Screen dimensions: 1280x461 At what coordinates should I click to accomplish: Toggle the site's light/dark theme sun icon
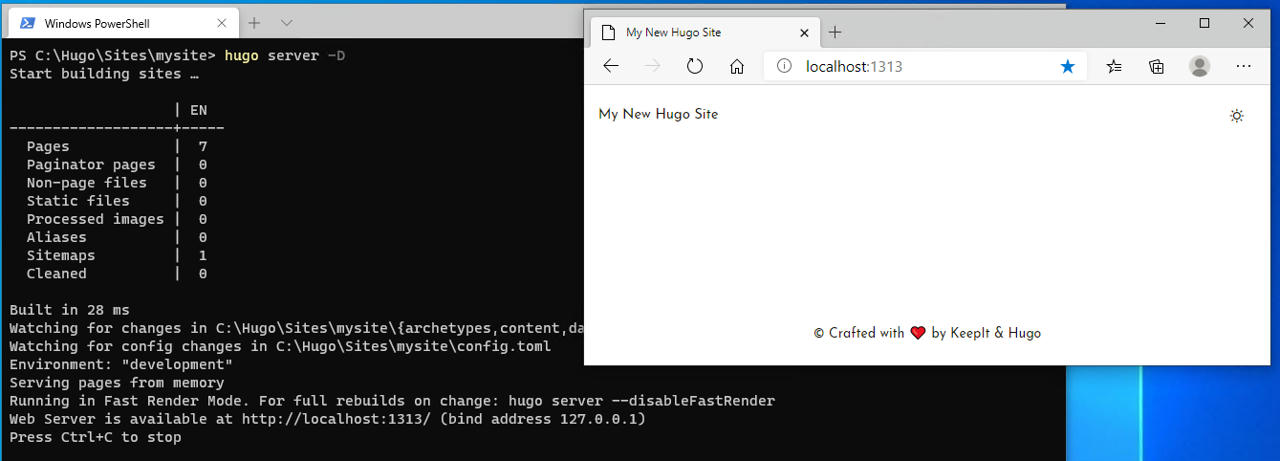tap(1237, 116)
